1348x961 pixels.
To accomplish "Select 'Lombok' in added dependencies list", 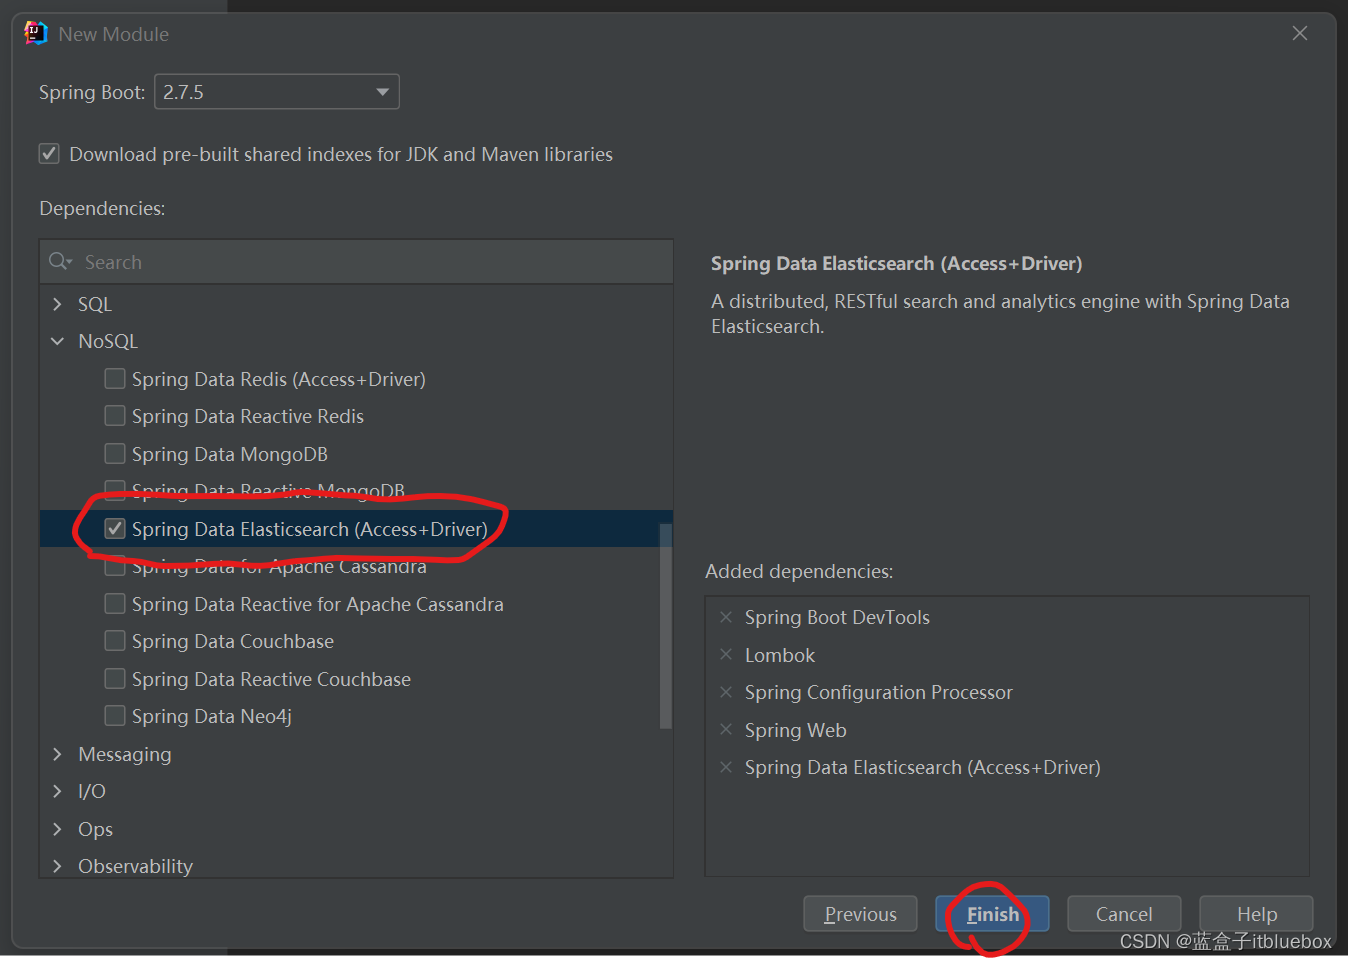I will 780,655.
